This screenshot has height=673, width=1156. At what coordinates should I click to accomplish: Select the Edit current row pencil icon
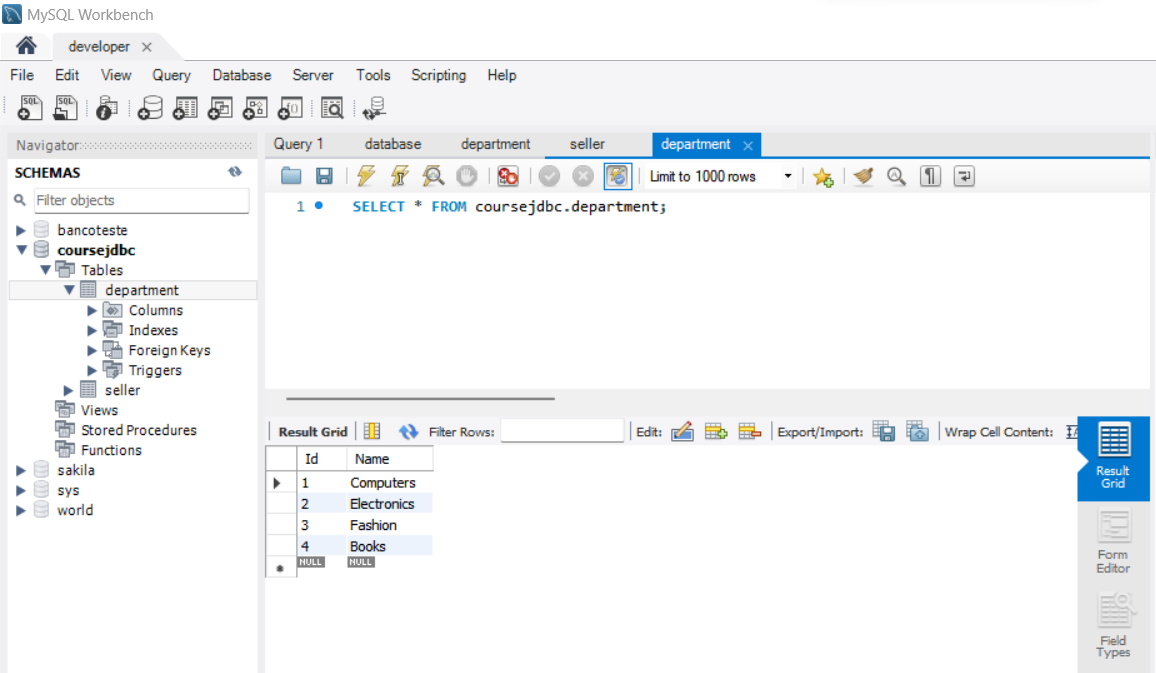coord(682,431)
